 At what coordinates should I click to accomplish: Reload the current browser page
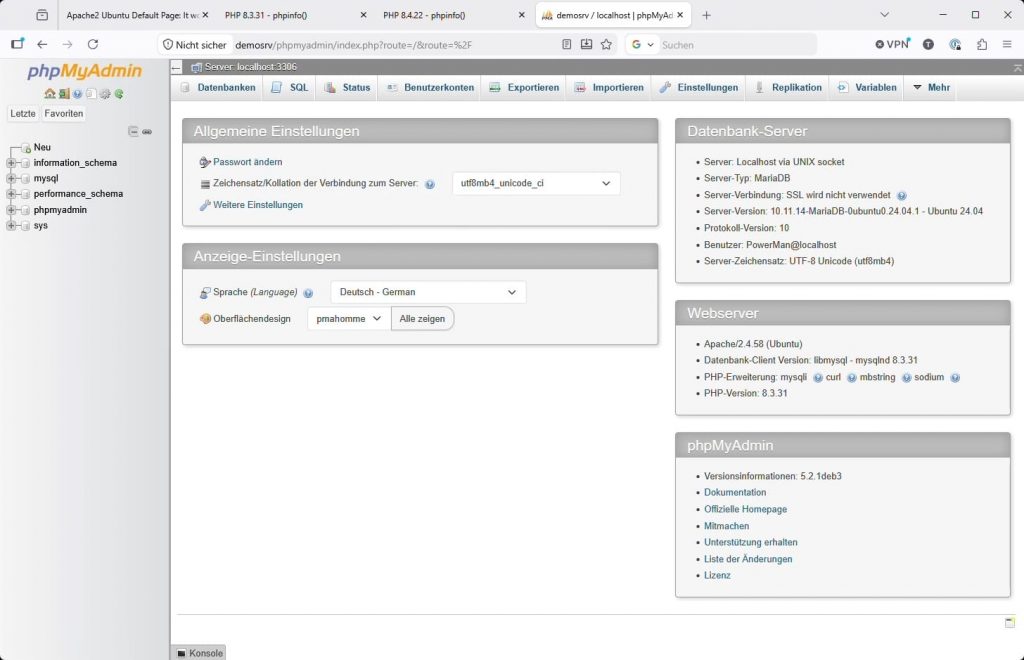point(93,44)
